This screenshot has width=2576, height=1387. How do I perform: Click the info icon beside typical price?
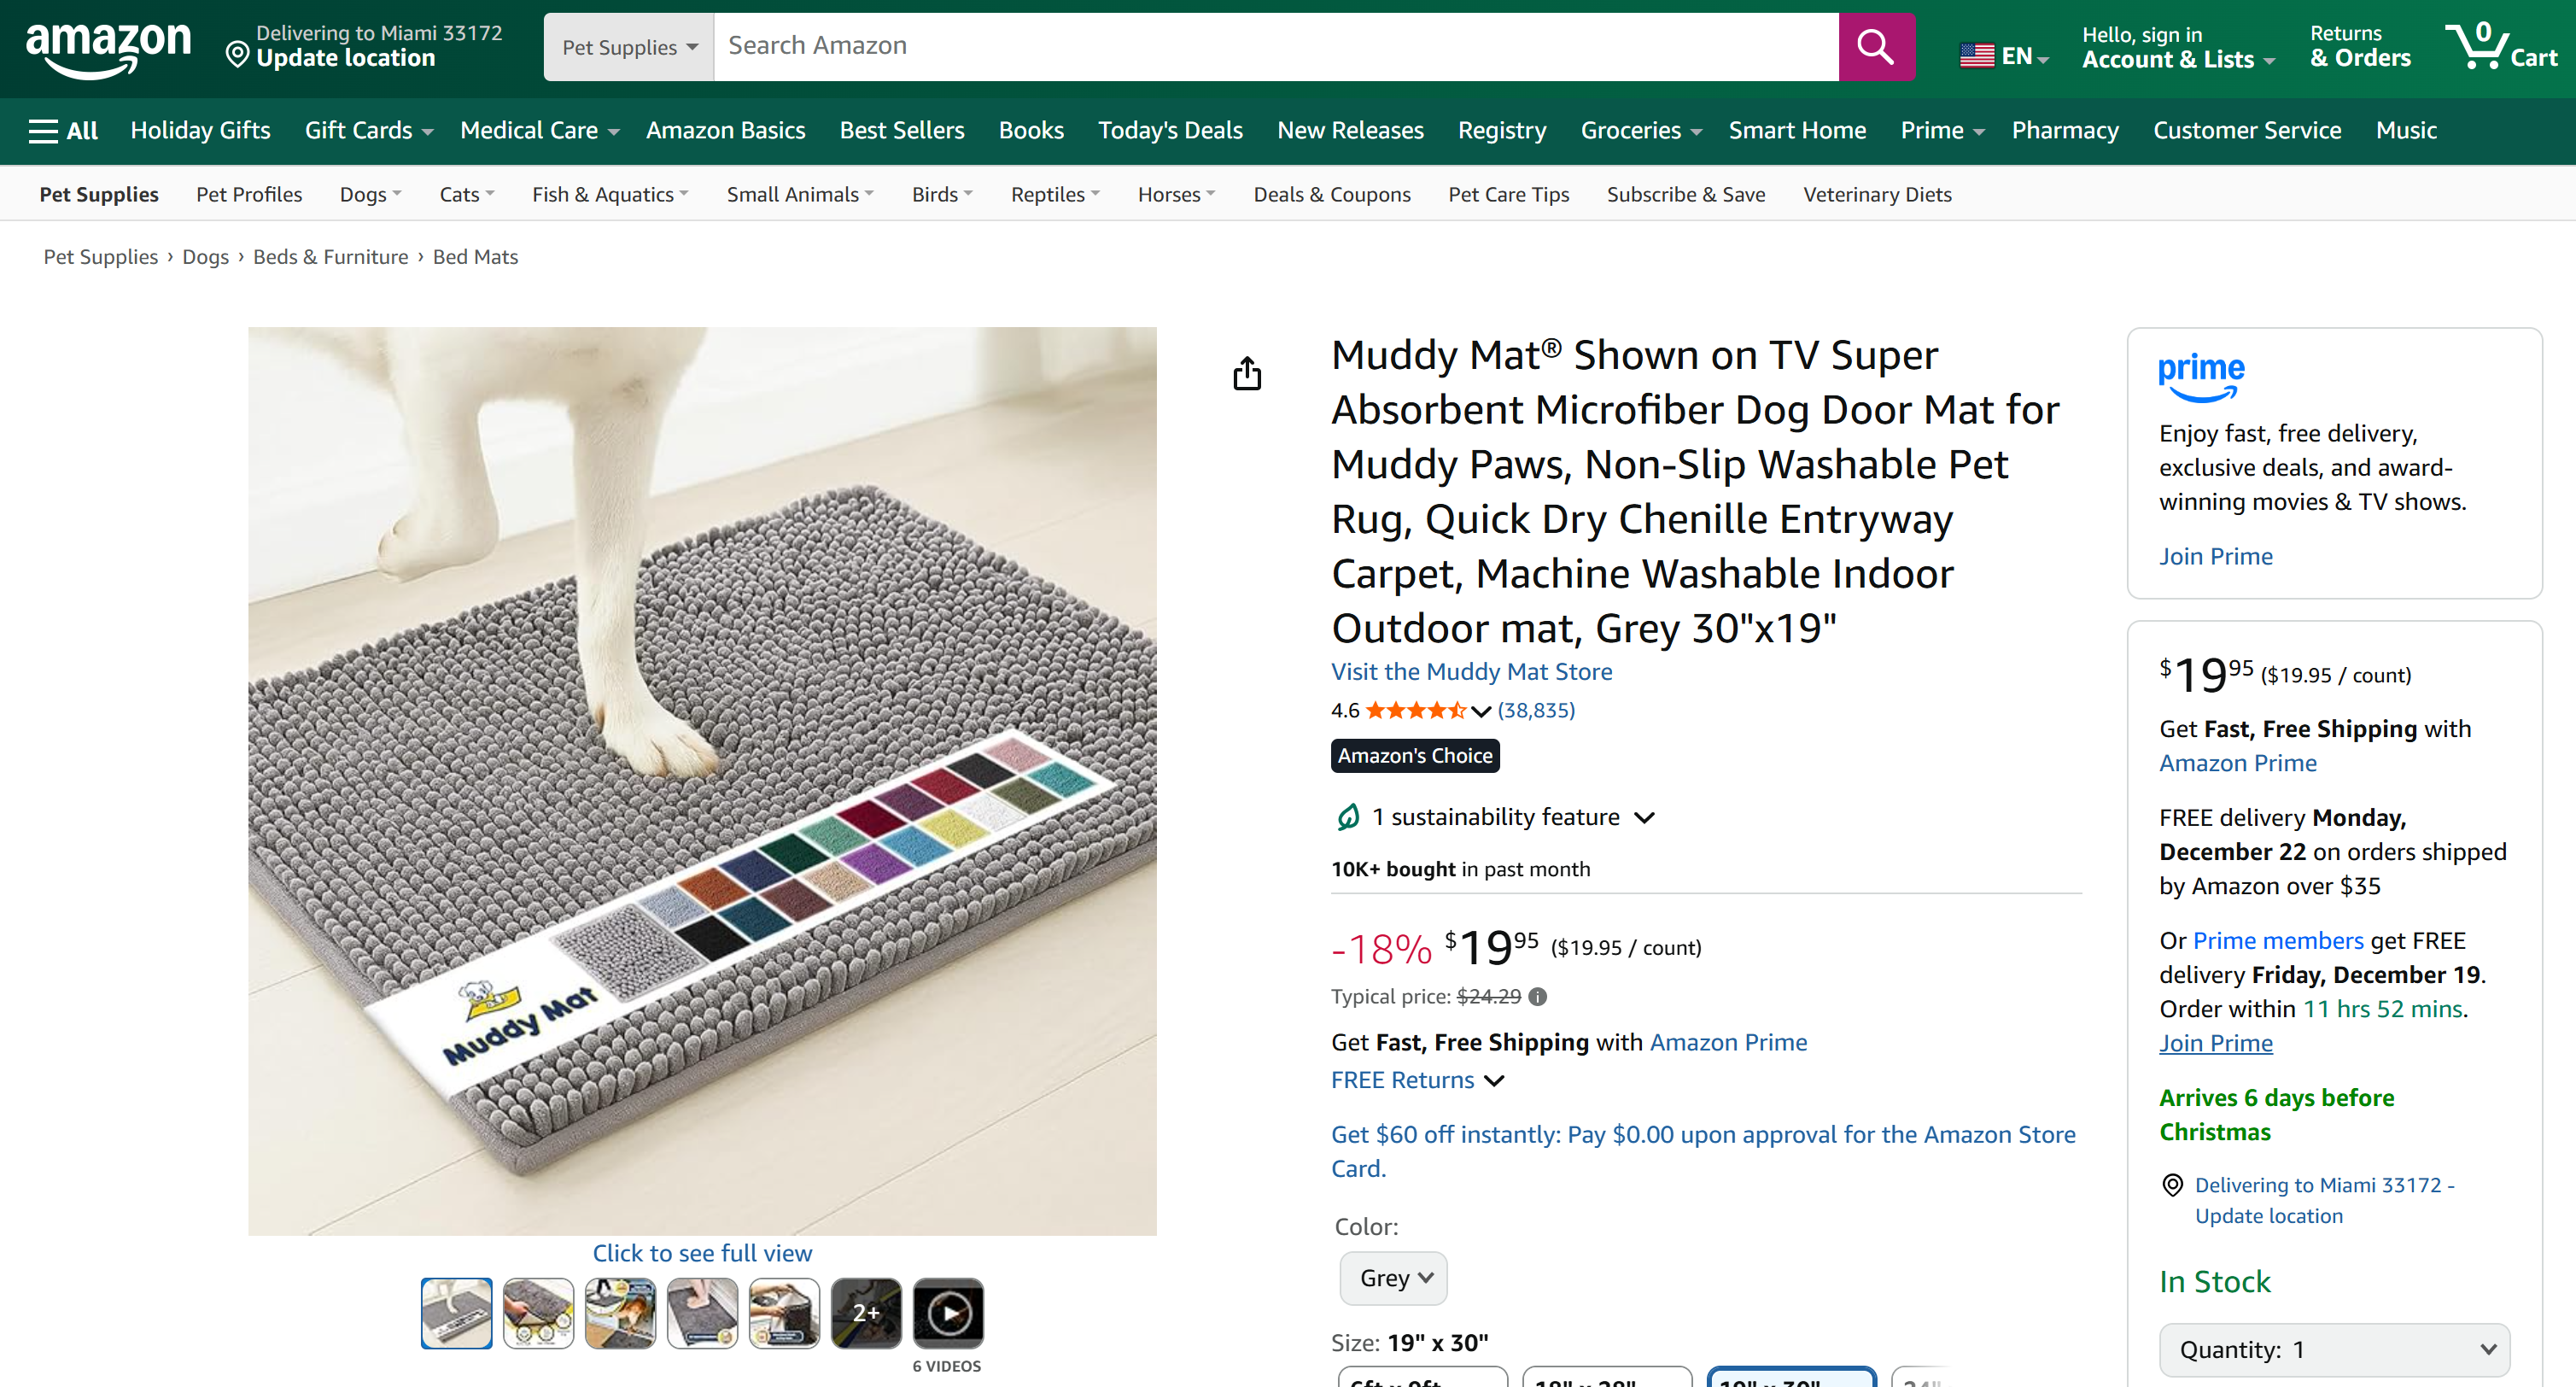[x=1537, y=997]
